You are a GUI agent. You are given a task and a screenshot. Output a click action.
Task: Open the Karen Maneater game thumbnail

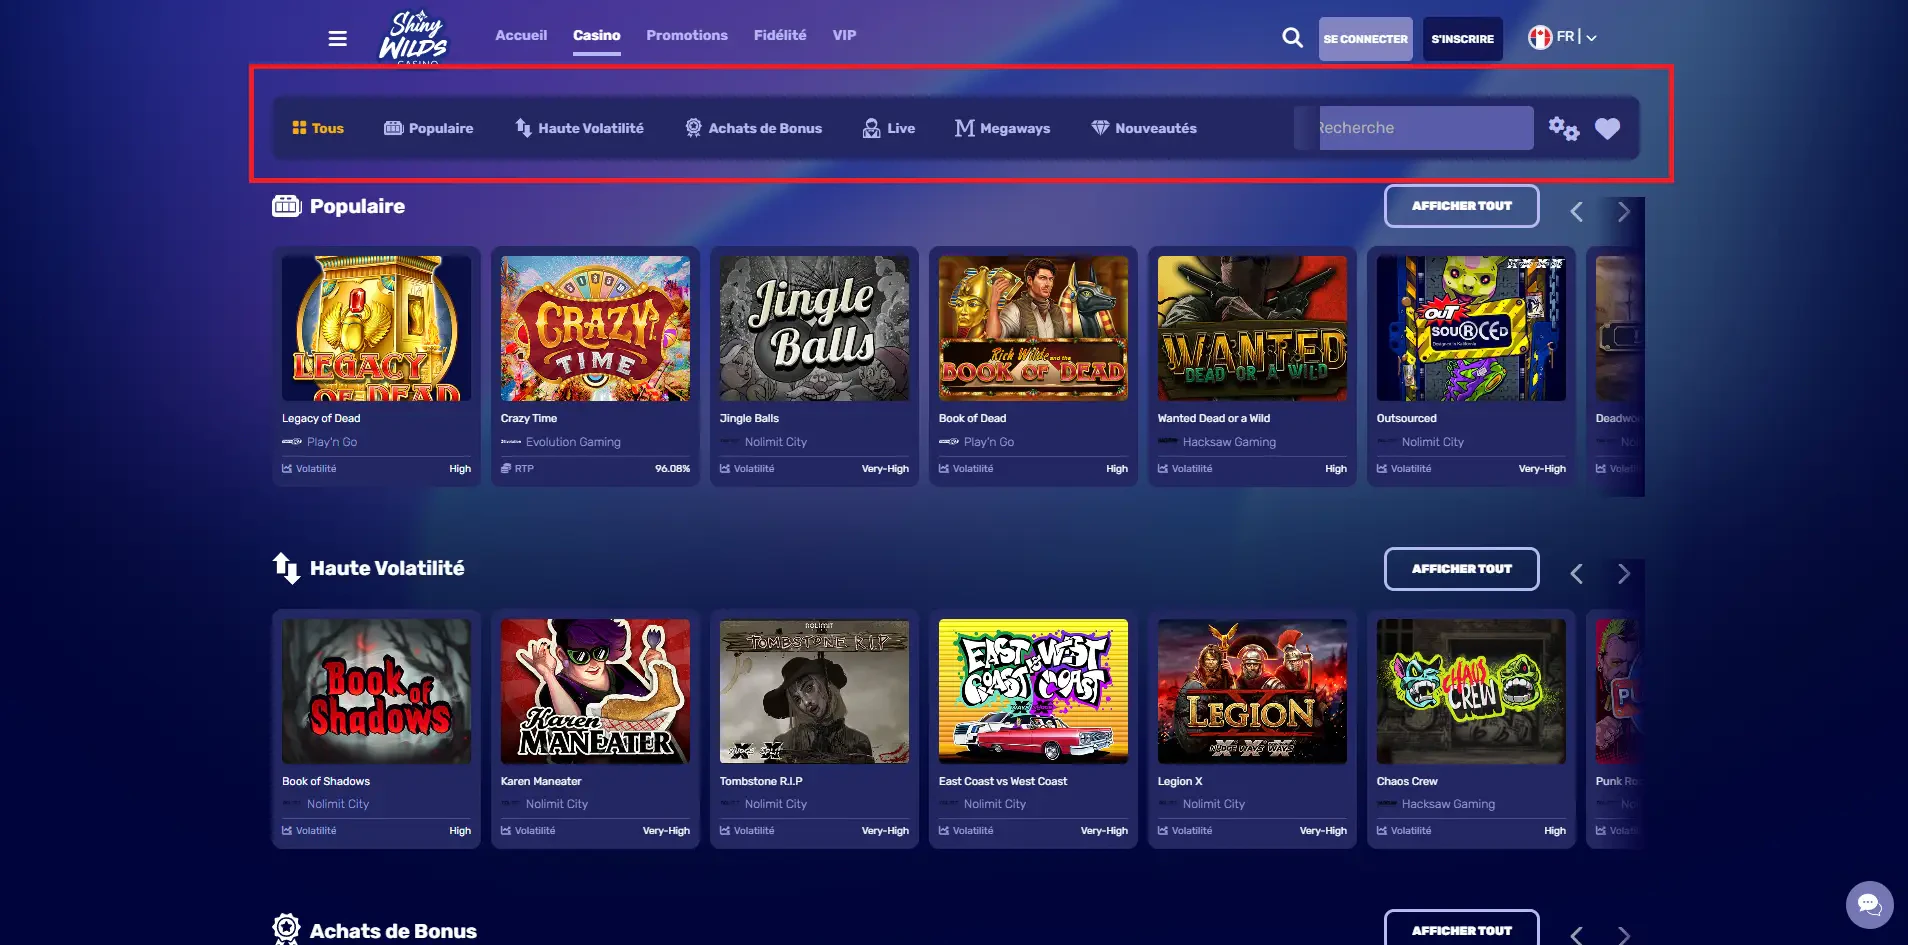[595, 691]
